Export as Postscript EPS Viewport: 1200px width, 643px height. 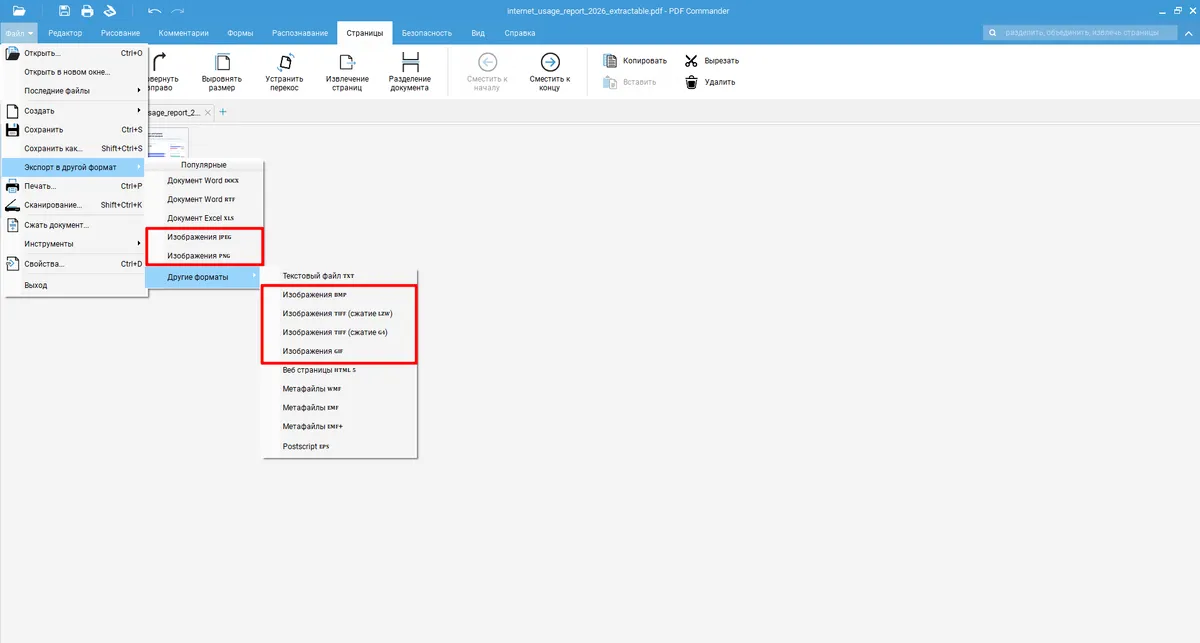340,446
